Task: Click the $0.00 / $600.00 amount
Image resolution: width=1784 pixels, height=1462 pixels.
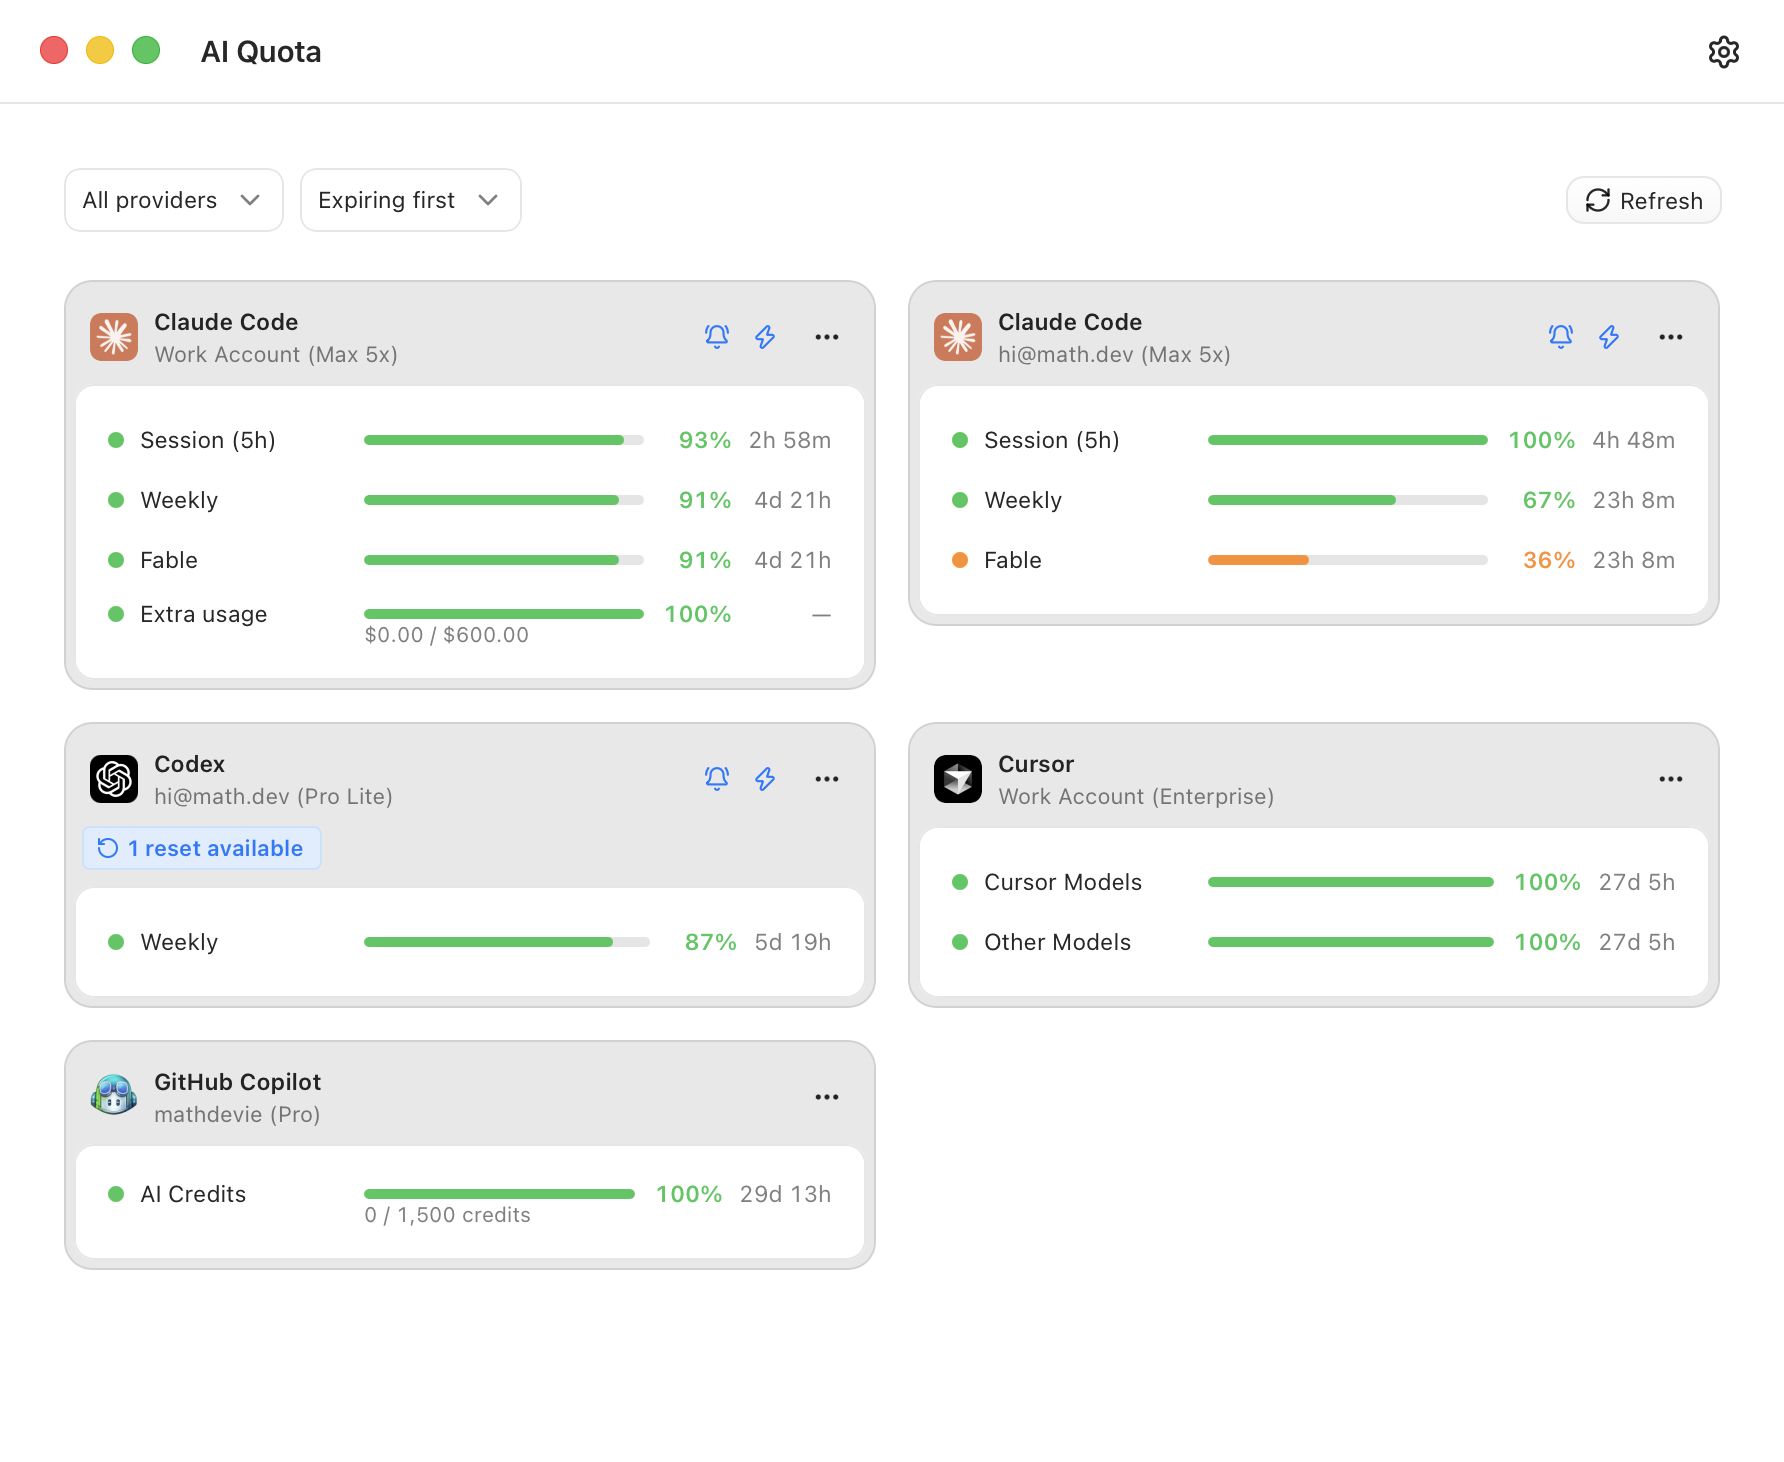Action: [447, 635]
